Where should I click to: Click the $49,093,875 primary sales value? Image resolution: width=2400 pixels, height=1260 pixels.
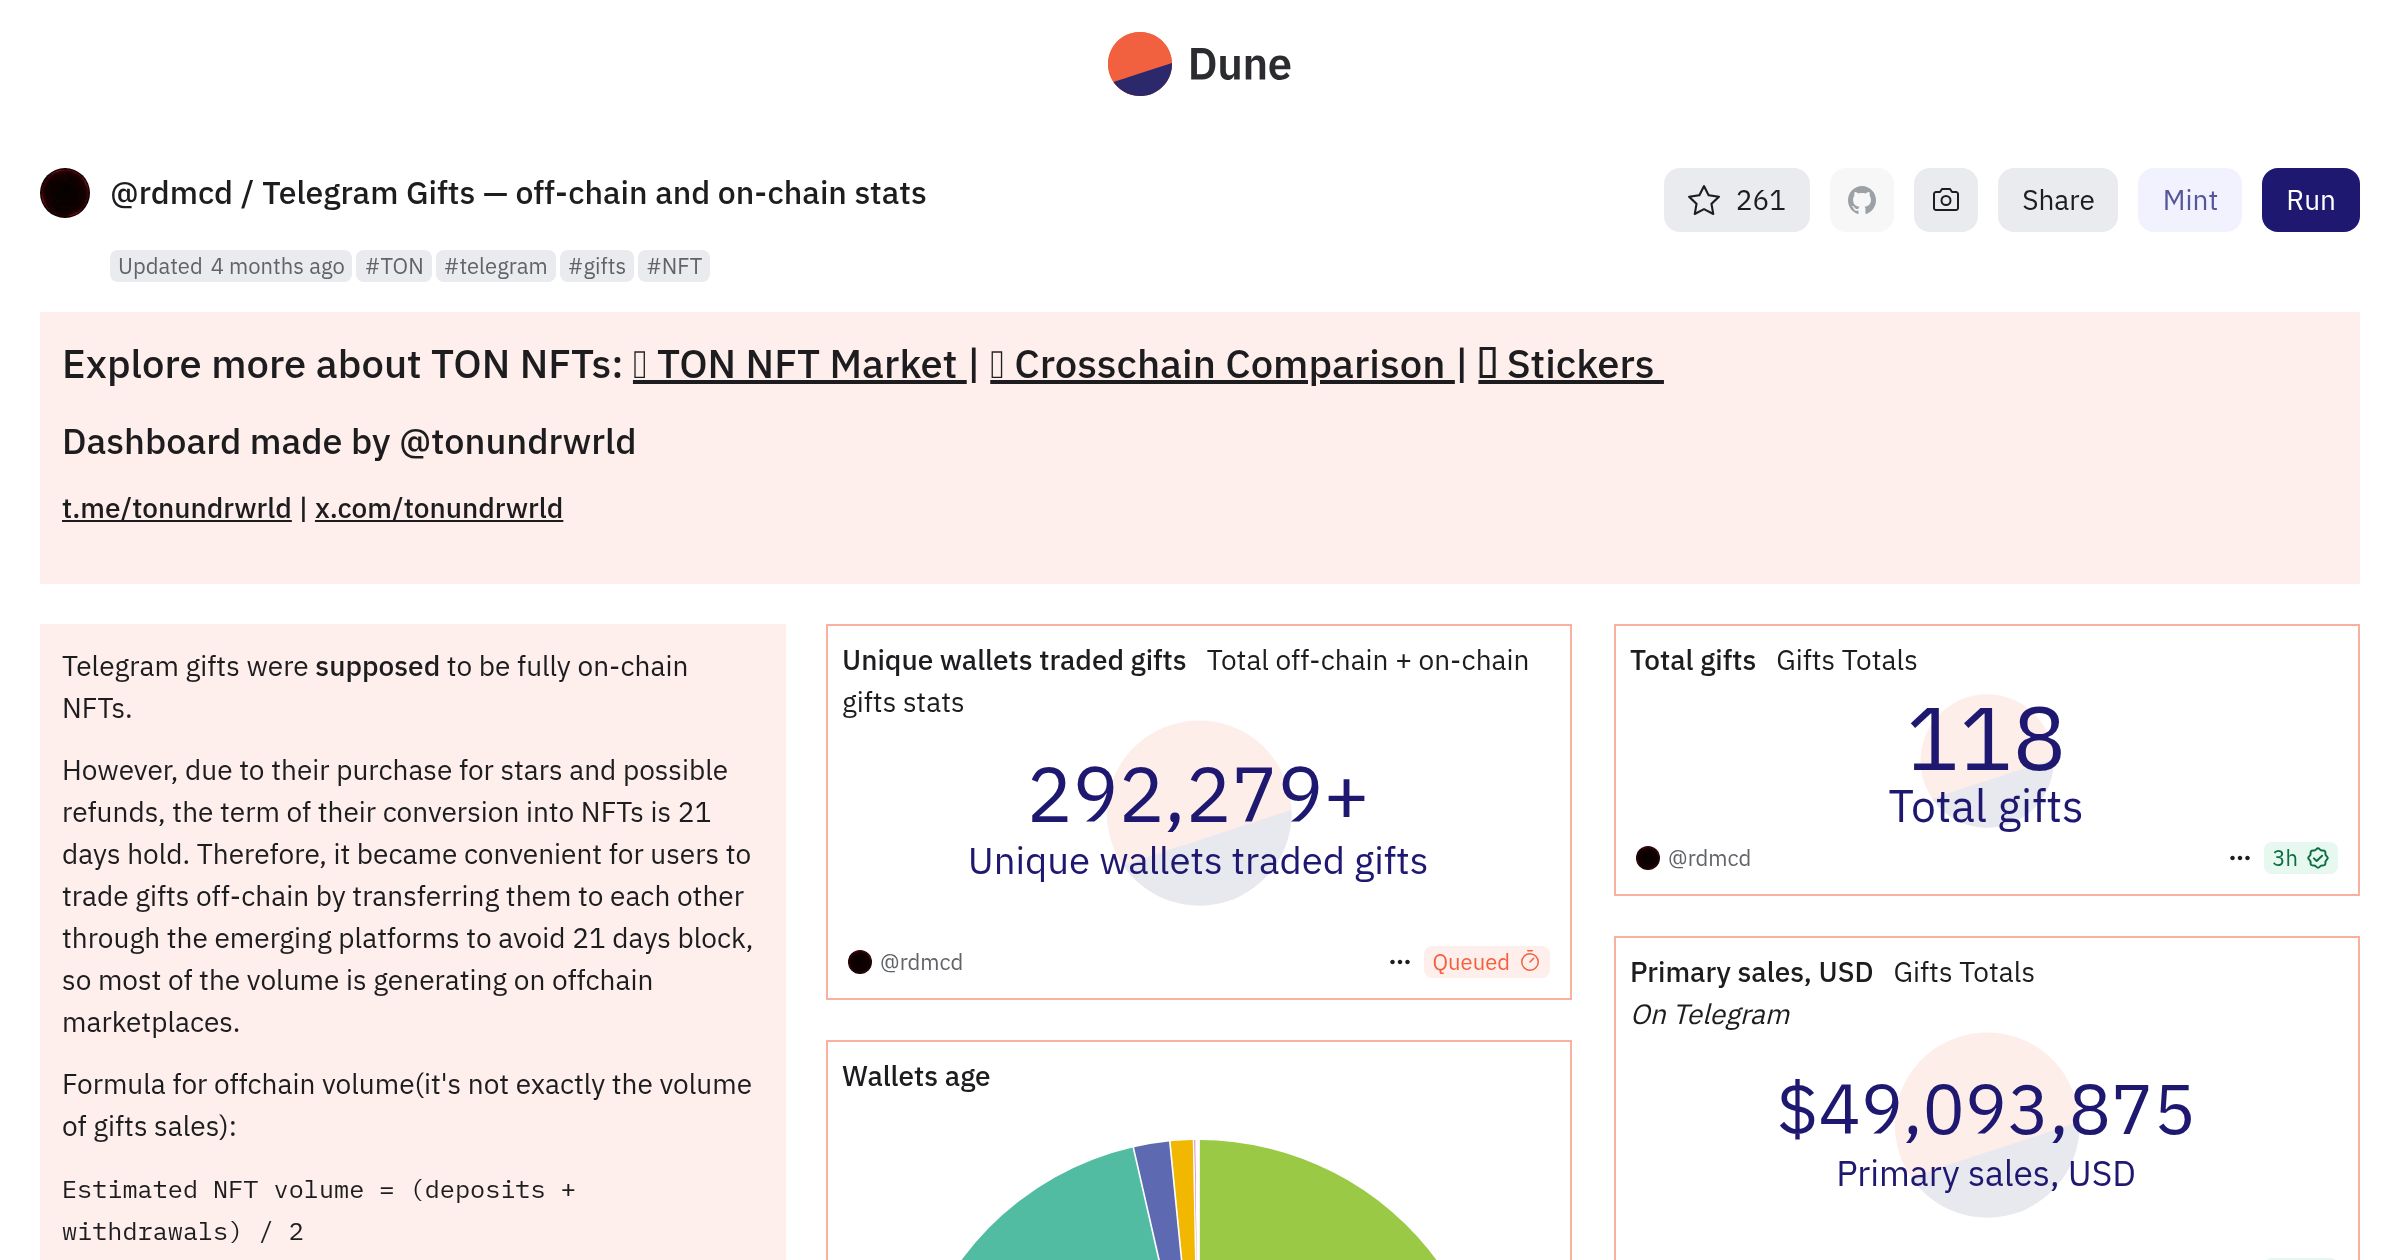coord(1986,1109)
